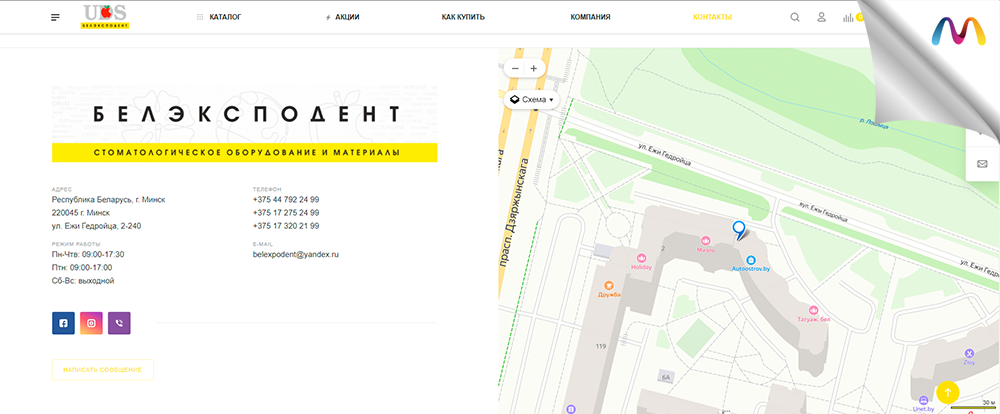Call phone number +375 17 275 24 99
Image resolution: width=1000 pixels, height=414 pixels.
coord(286,213)
